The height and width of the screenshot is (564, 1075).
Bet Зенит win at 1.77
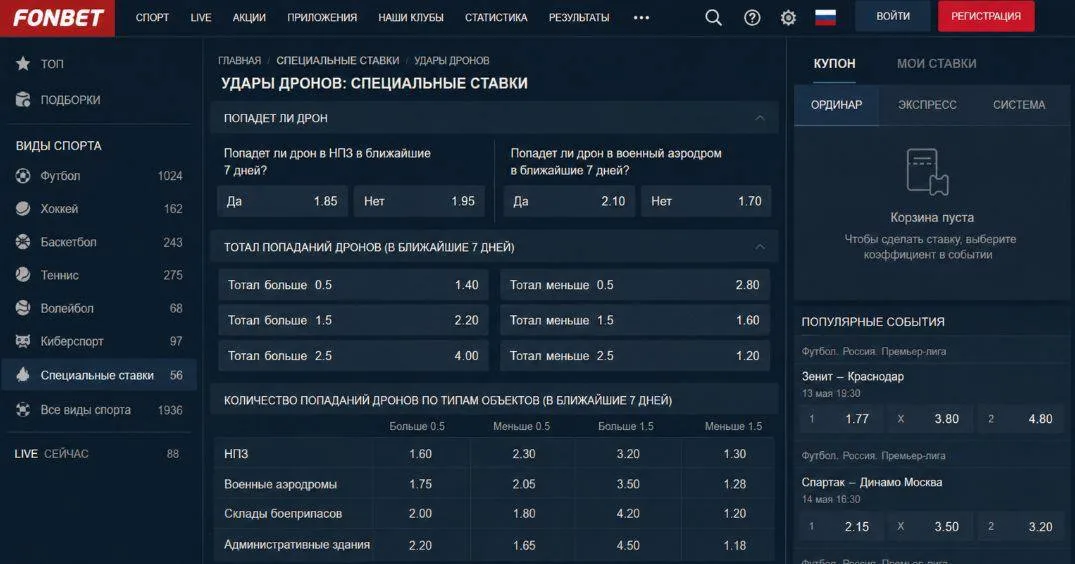(x=842, y=419)
